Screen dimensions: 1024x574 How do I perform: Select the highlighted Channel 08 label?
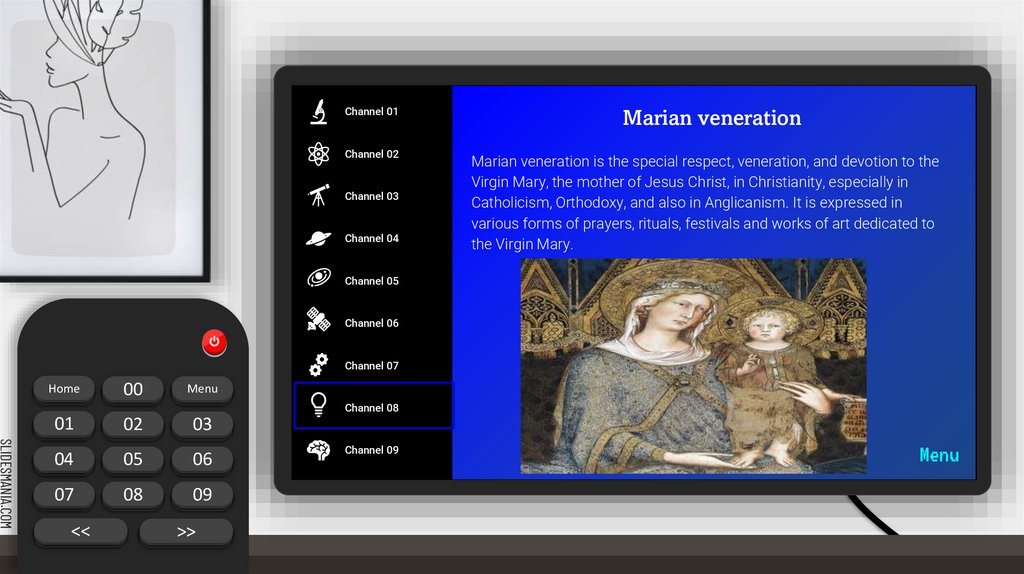coord(372,408)
